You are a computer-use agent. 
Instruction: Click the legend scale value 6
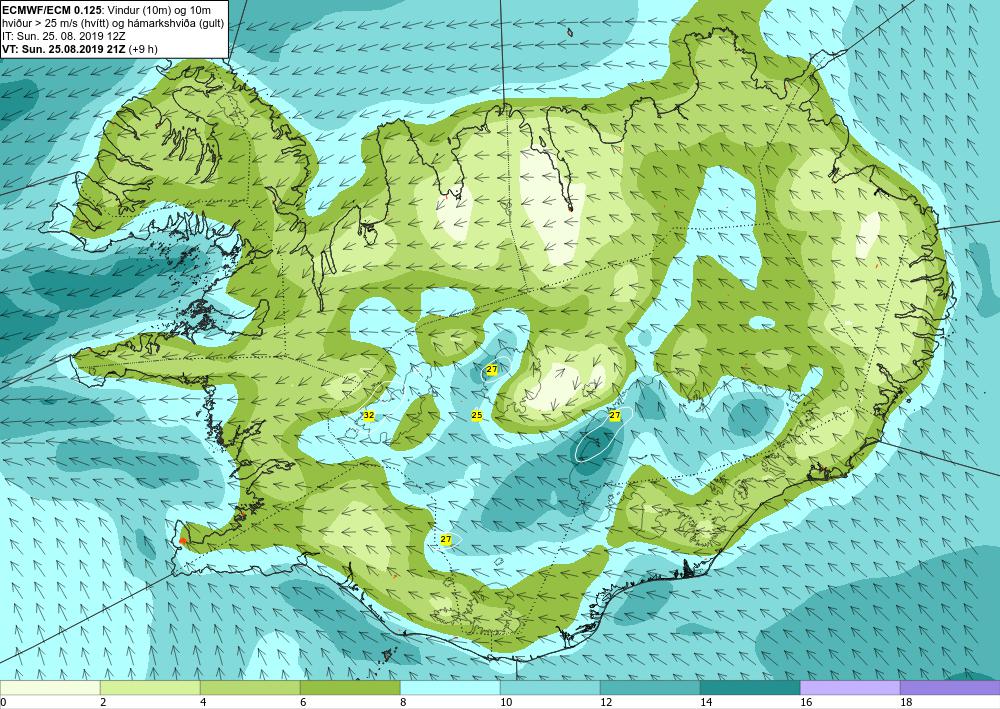304,703
